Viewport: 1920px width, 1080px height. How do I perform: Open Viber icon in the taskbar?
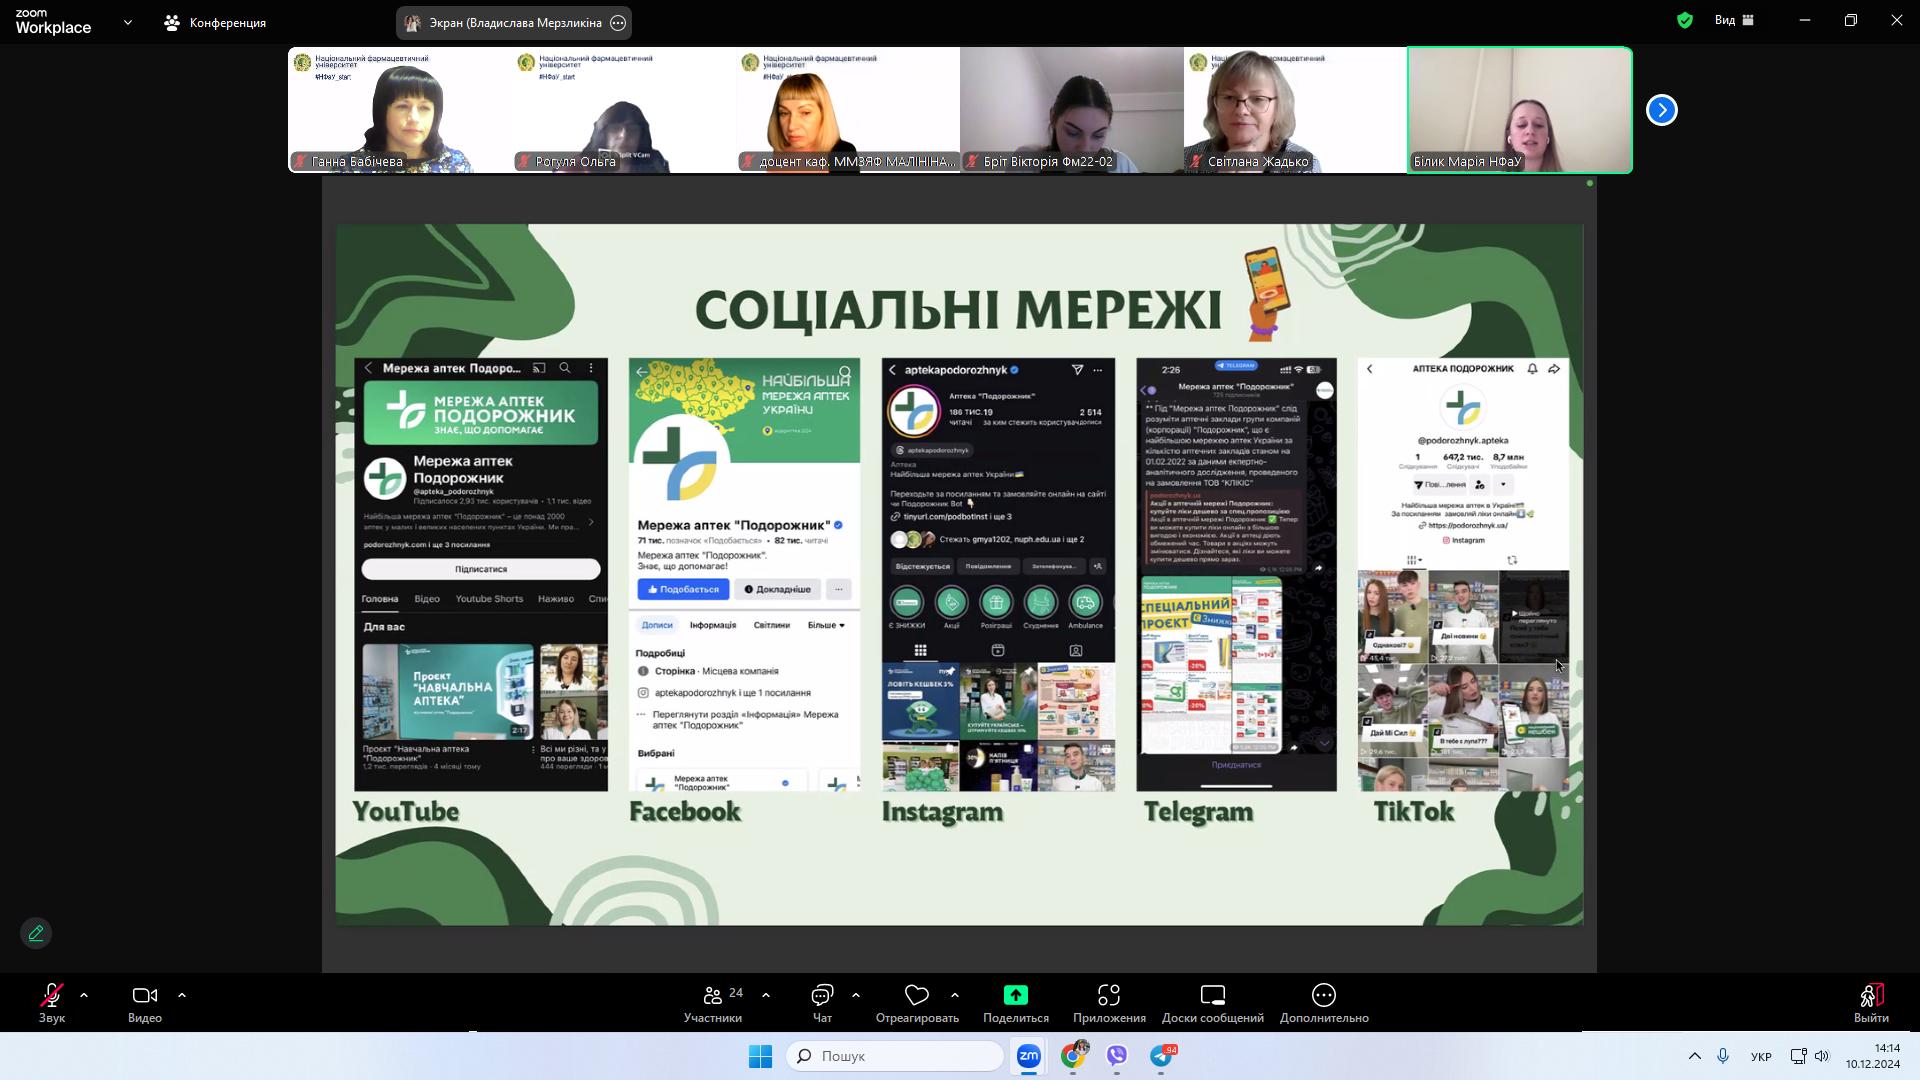(1117, 1056)
